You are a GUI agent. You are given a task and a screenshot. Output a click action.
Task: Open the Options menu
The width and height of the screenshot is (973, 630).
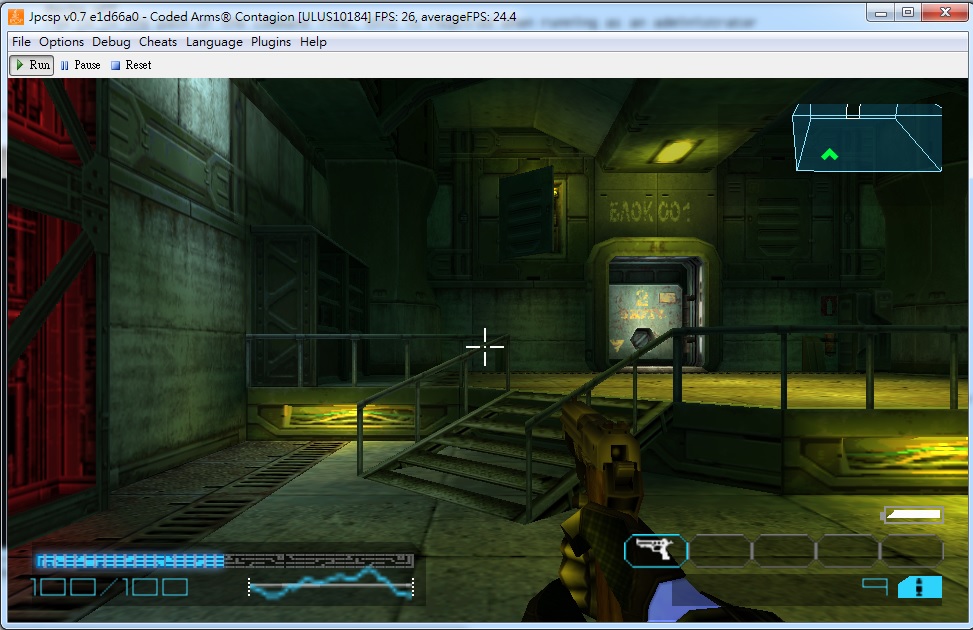pos(61,42)
